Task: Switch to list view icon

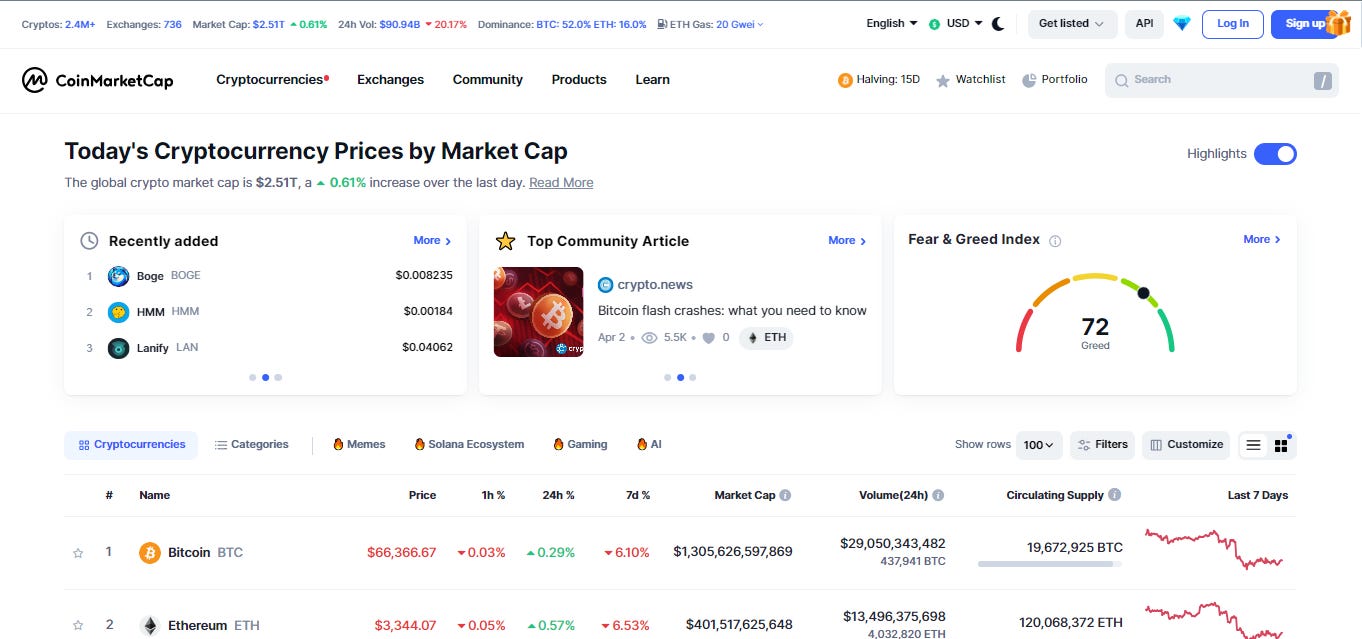Action: click(x=1253, y=445)
